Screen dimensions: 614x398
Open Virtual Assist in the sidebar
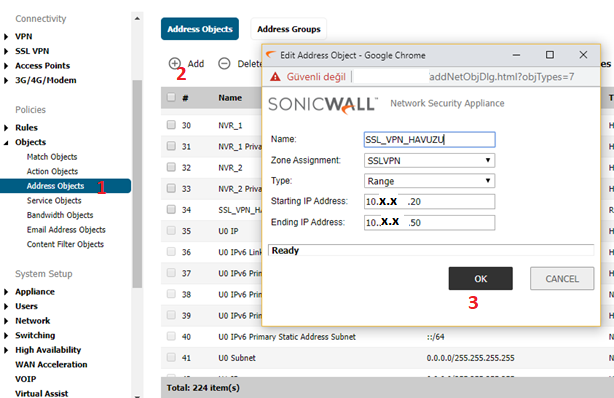(42, 393)
